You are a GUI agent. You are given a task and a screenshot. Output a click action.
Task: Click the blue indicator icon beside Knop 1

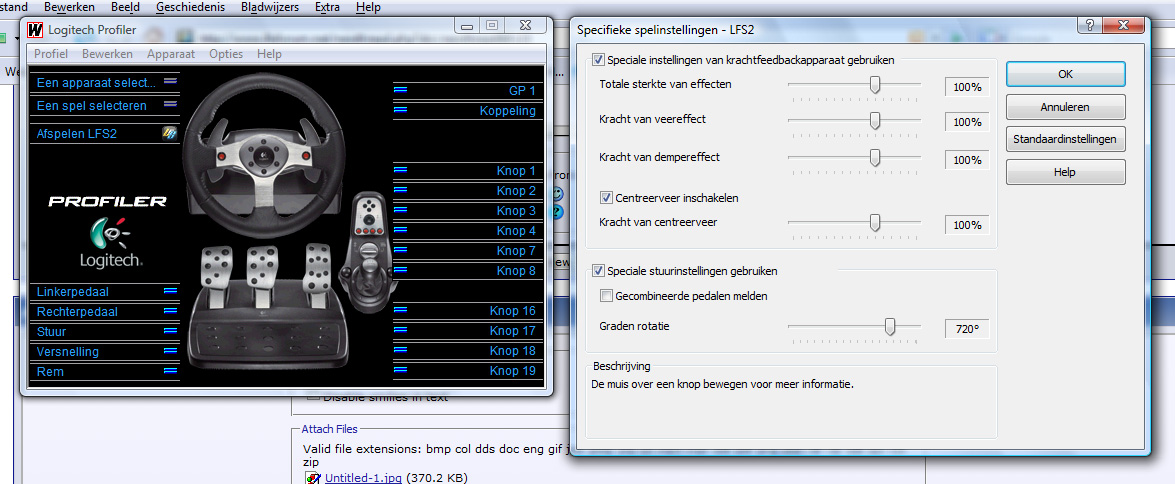[x=400, y=171]
